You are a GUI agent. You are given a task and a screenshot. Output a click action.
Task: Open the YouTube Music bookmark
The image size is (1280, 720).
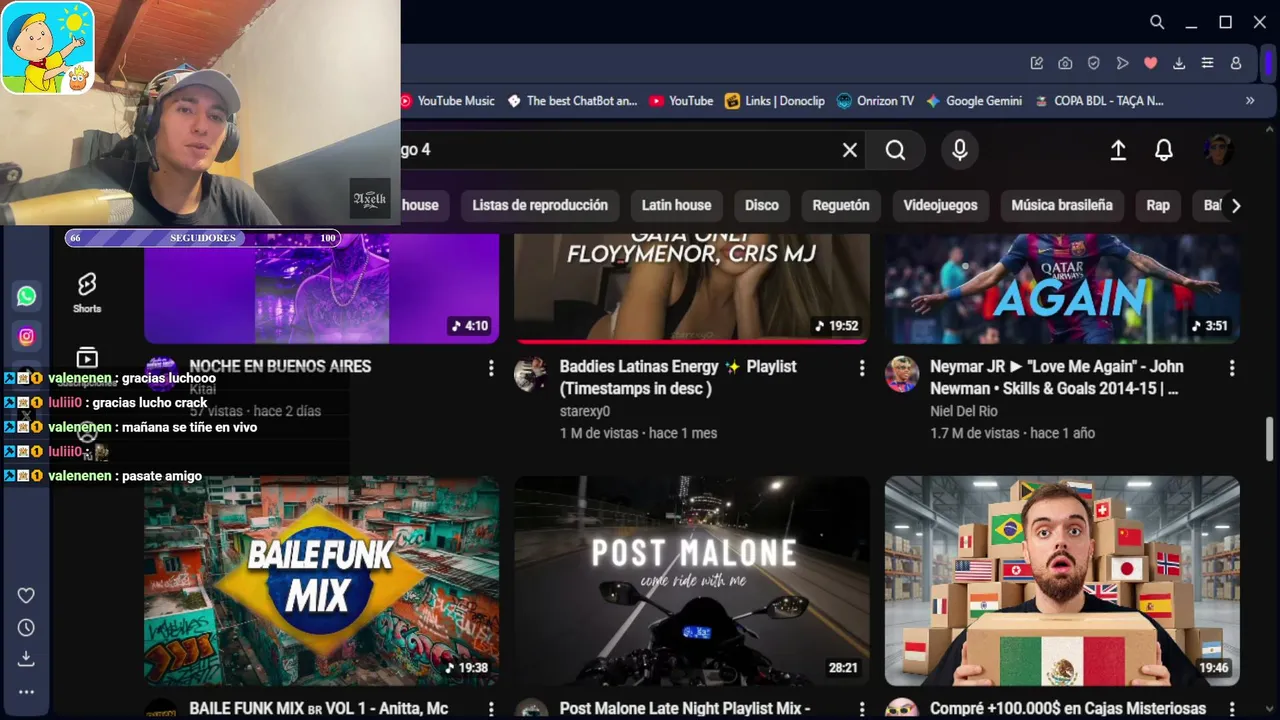(448, 101)
